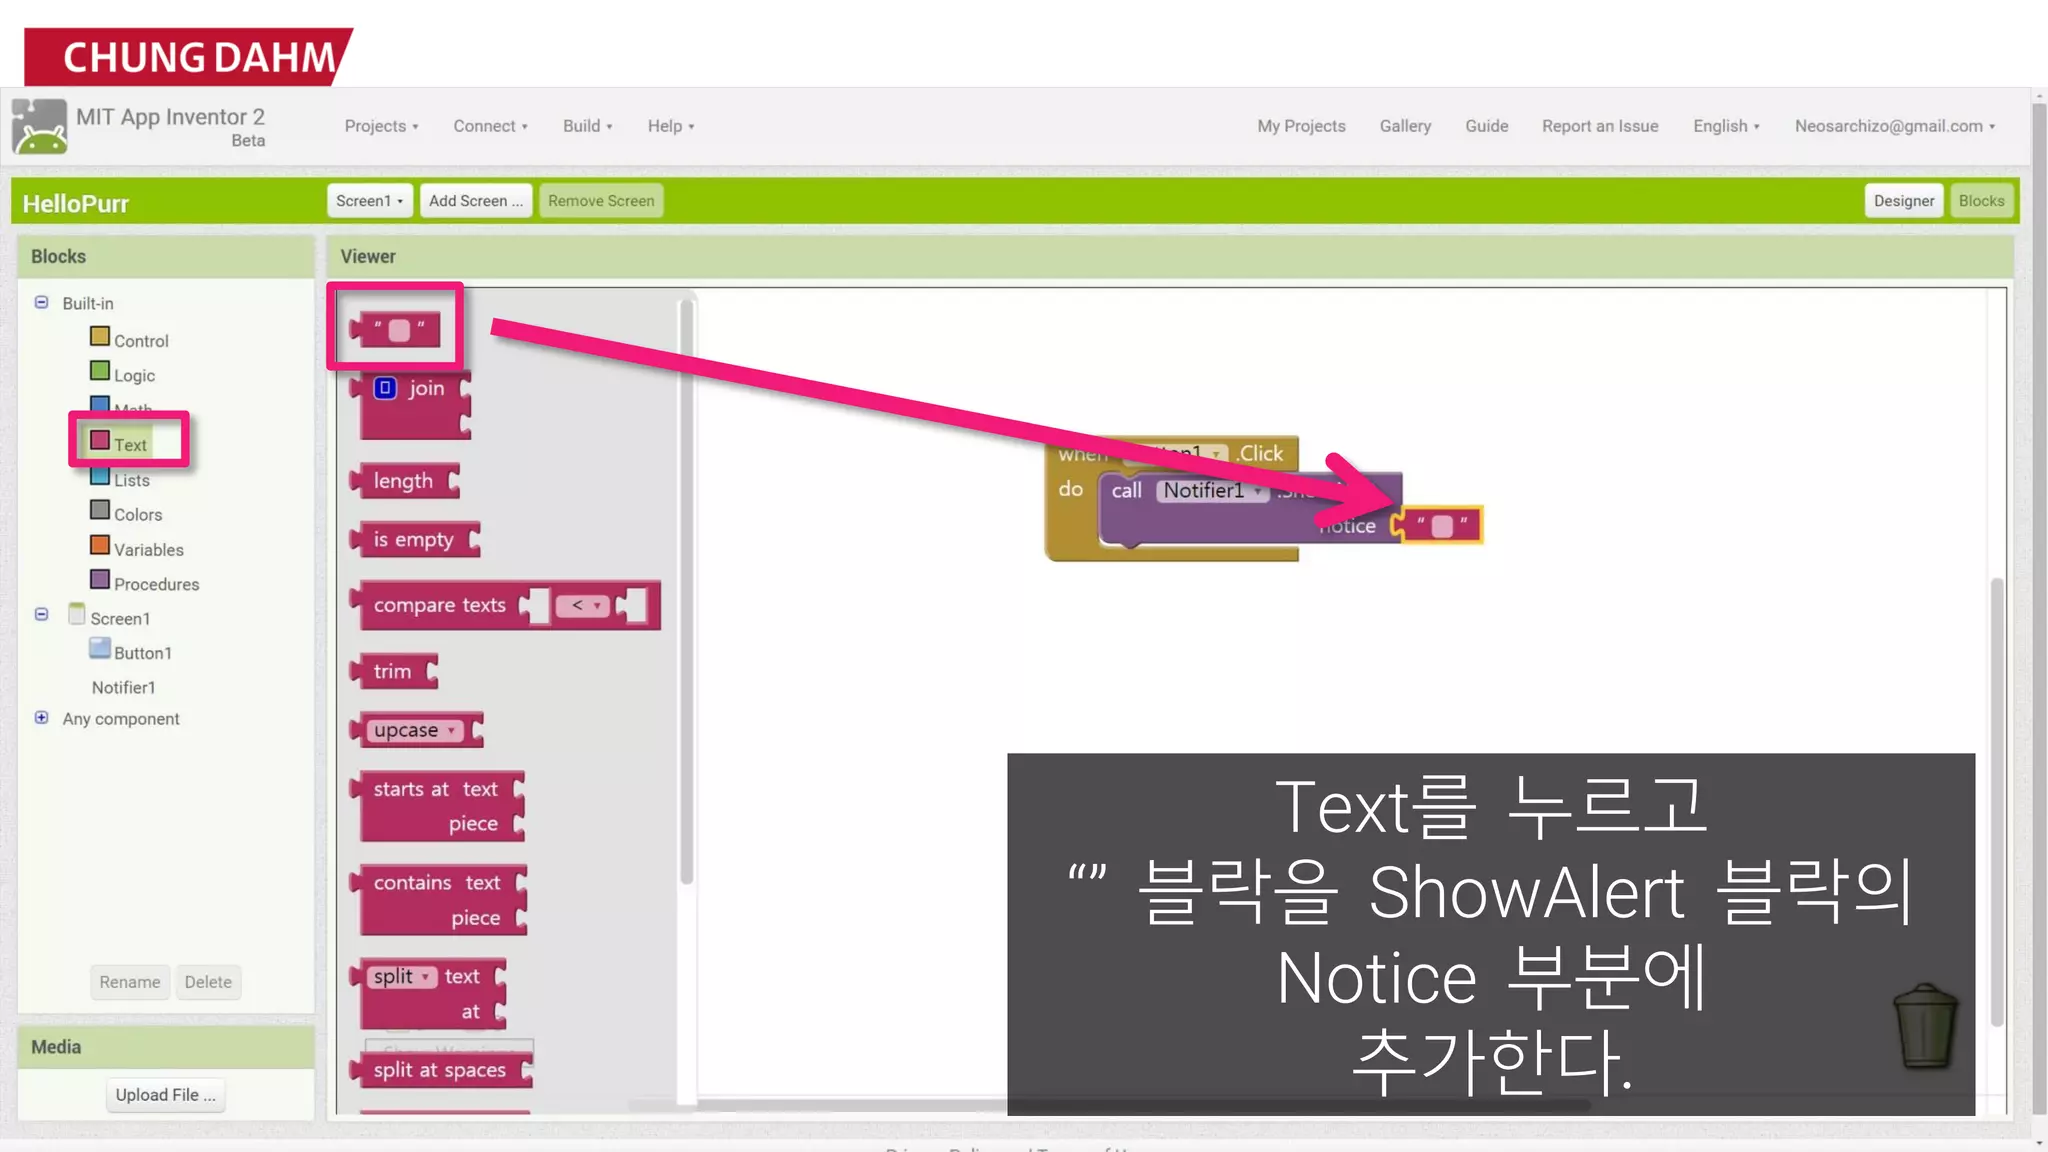Pick the contains text block
Viewport: 2048px width, 1152px height.
tap(438, 900)
